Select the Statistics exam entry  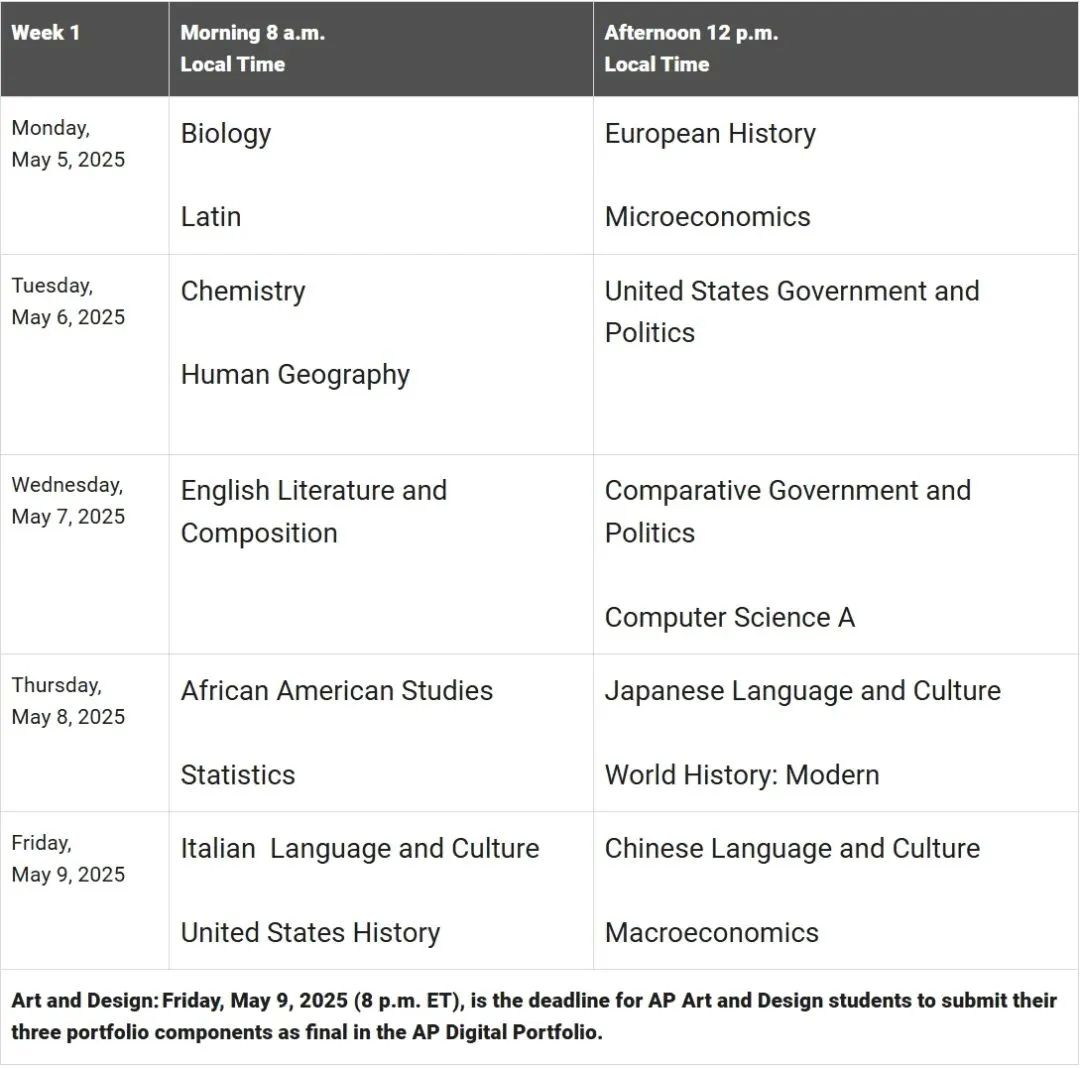coord(238,775)
